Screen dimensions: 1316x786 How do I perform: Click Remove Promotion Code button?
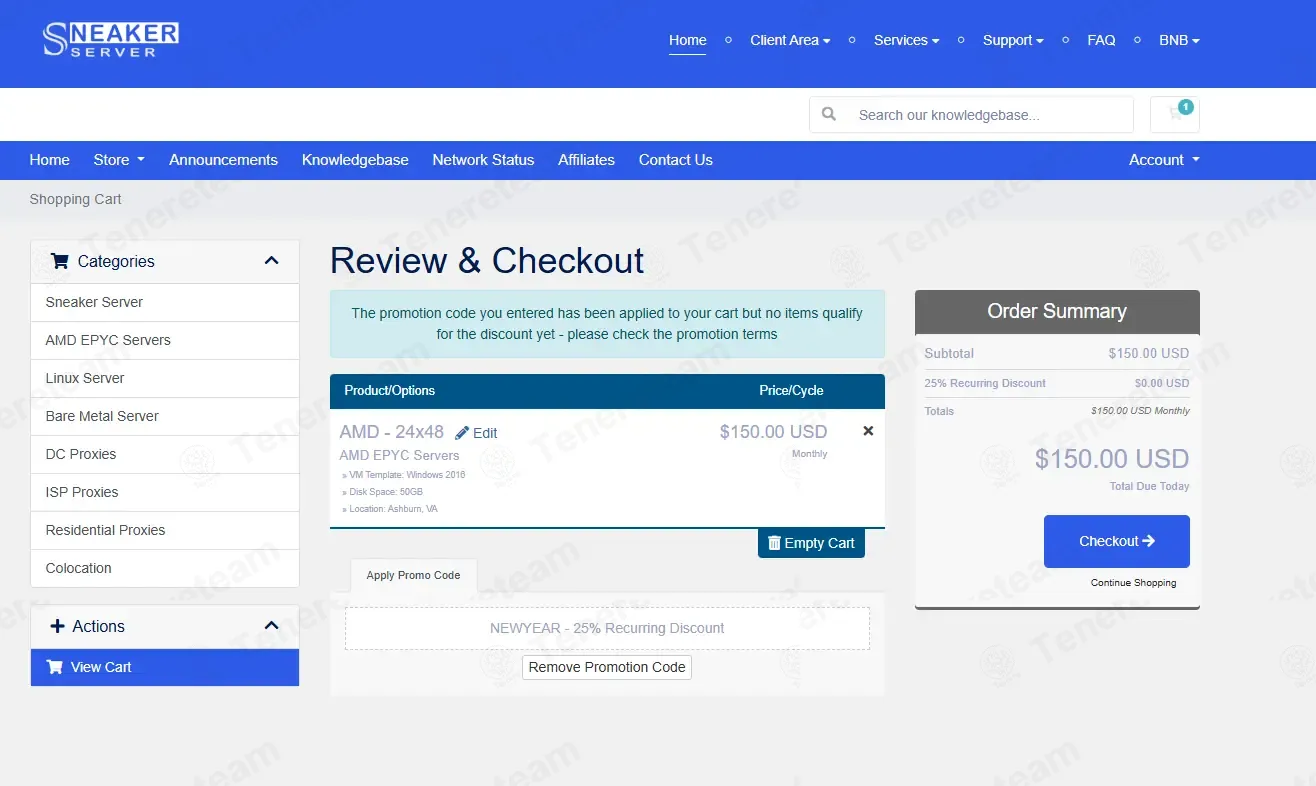[607, 667]
